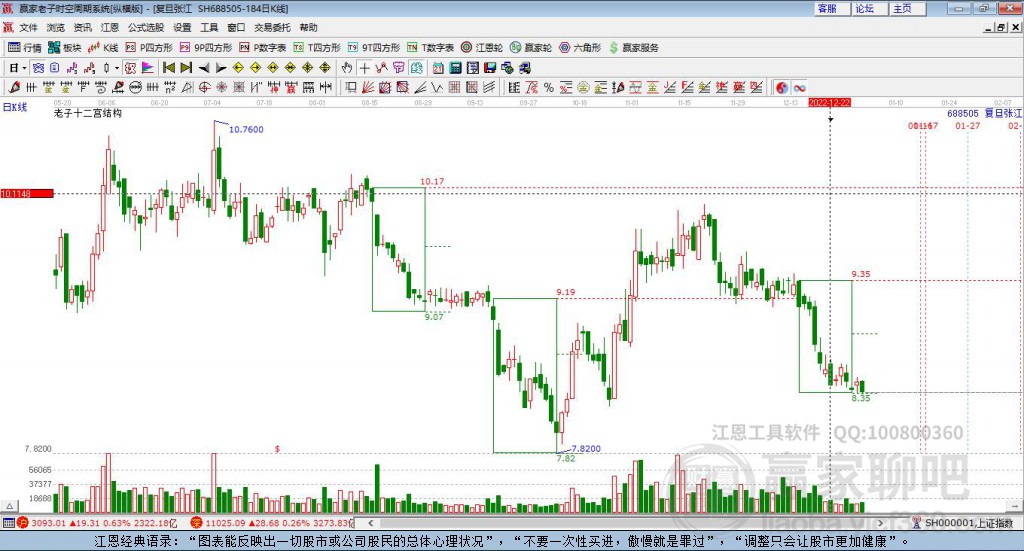1024x551 pixels.
Task: Click the 老子十二宫结构 indicator title
Action: click(88, 113)
